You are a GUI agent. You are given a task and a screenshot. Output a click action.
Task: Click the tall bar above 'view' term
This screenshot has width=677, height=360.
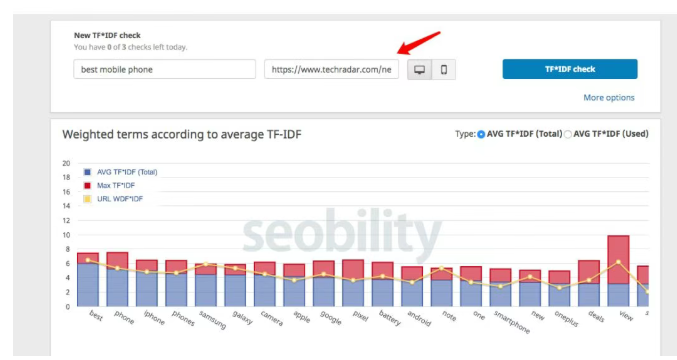coord(618,271)
